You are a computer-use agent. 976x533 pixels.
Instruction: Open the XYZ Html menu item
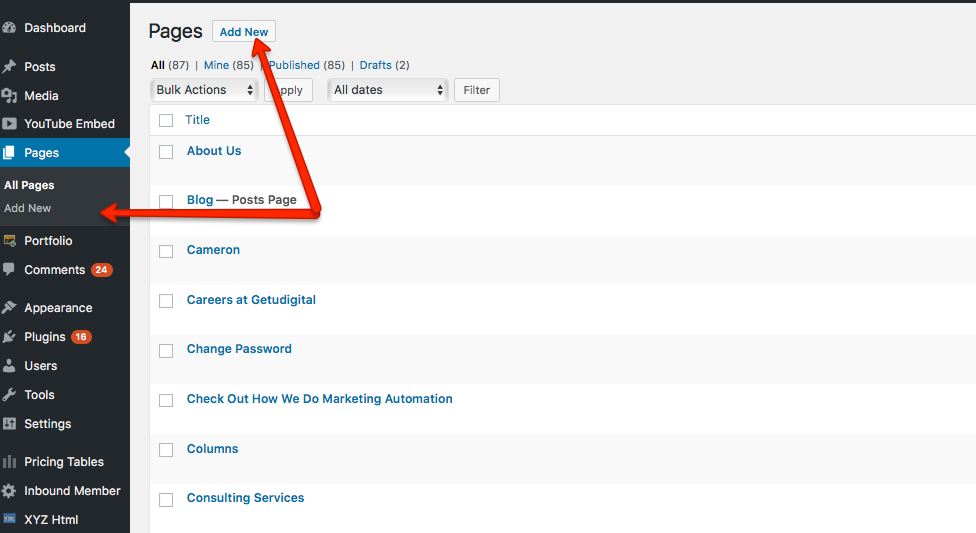[51, 519]
